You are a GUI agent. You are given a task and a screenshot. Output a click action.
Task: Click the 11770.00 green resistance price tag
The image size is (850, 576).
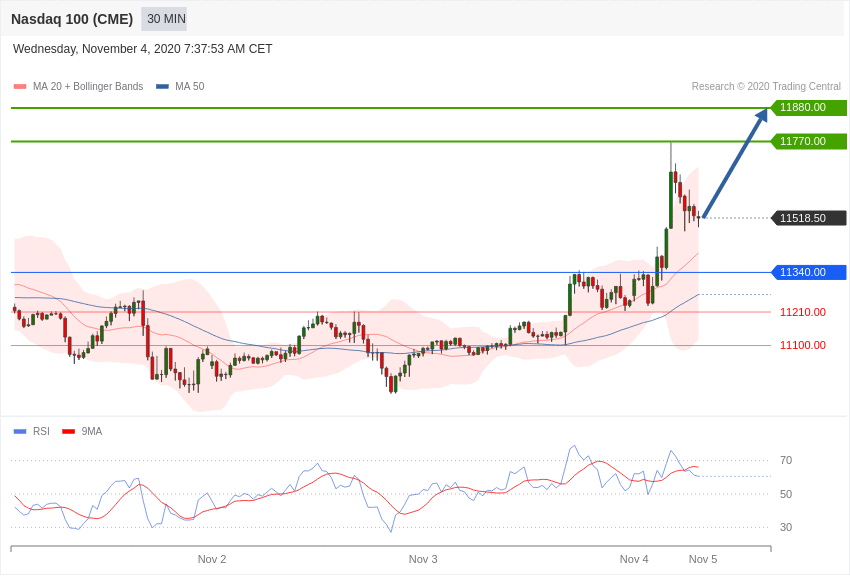(x=808, y=141)
